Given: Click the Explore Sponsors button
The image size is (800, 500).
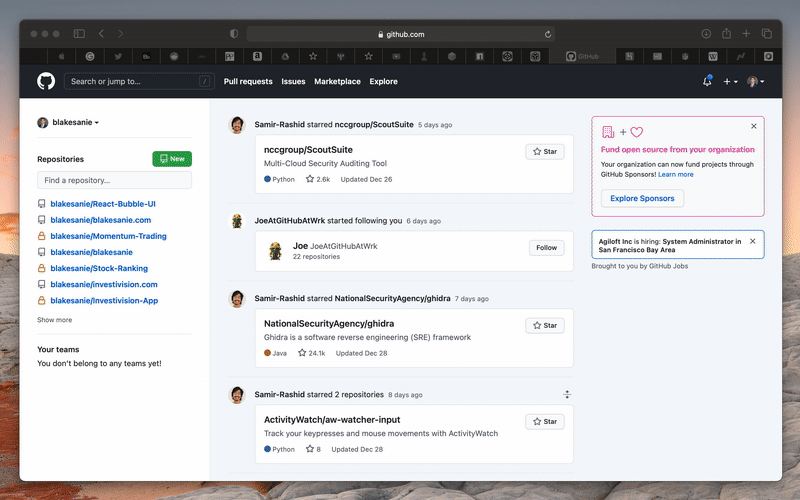Looking at the screenshot, I should click(642, 198).
